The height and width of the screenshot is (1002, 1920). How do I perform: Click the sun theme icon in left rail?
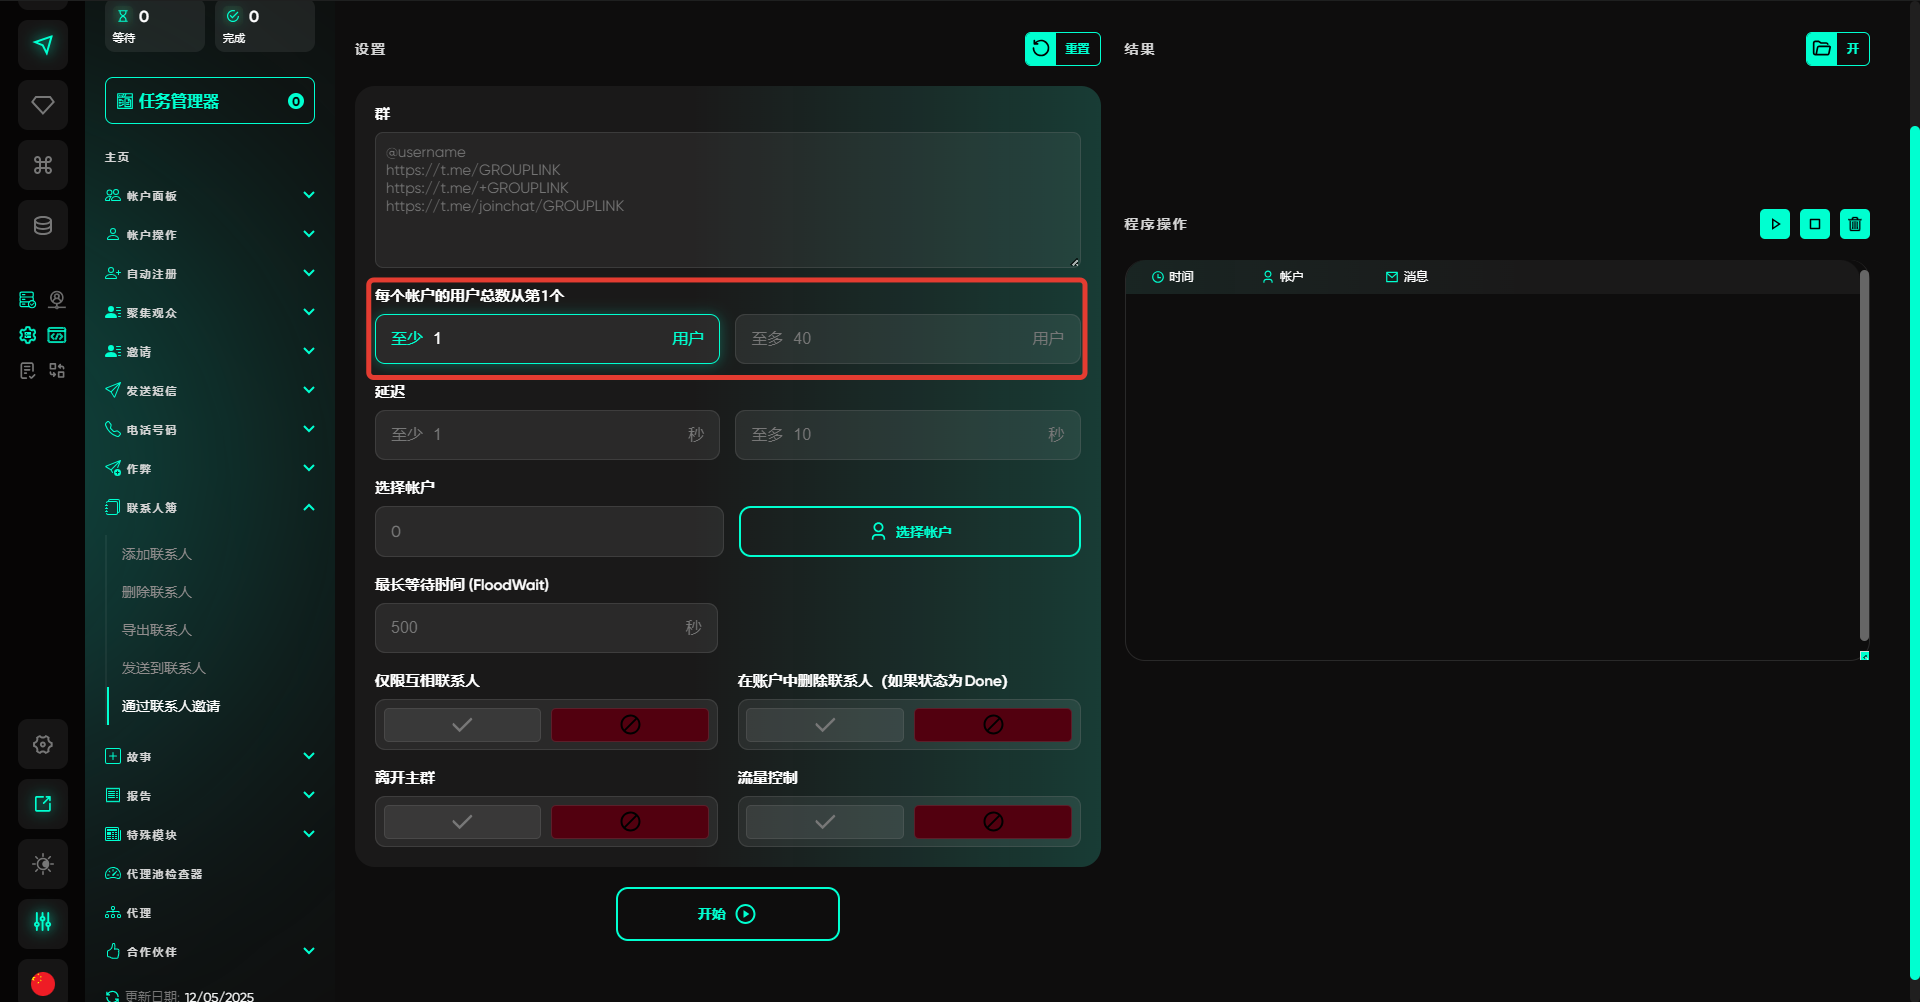(43, 864)
